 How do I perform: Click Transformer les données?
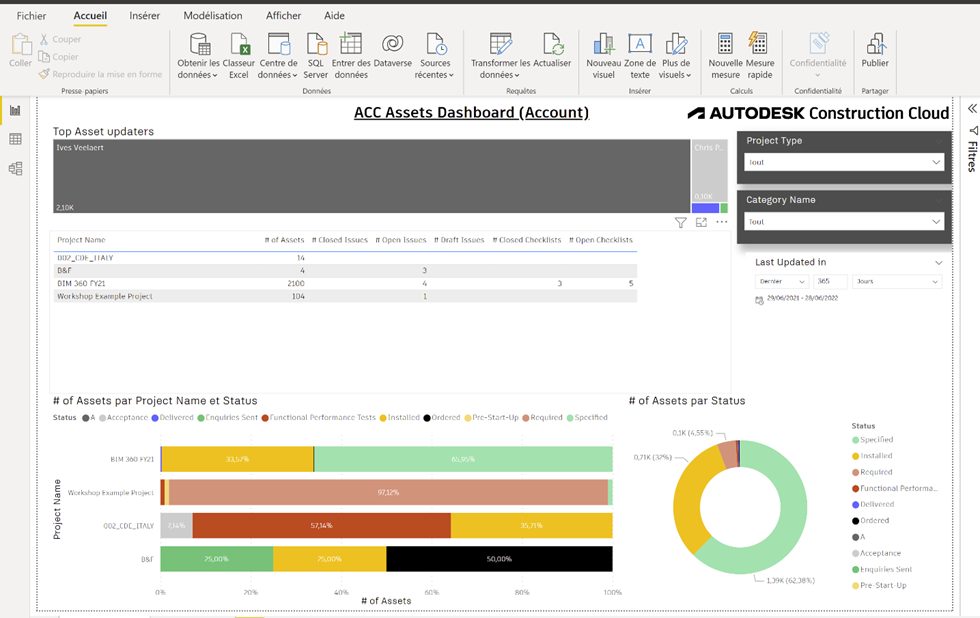coord(500,56)
